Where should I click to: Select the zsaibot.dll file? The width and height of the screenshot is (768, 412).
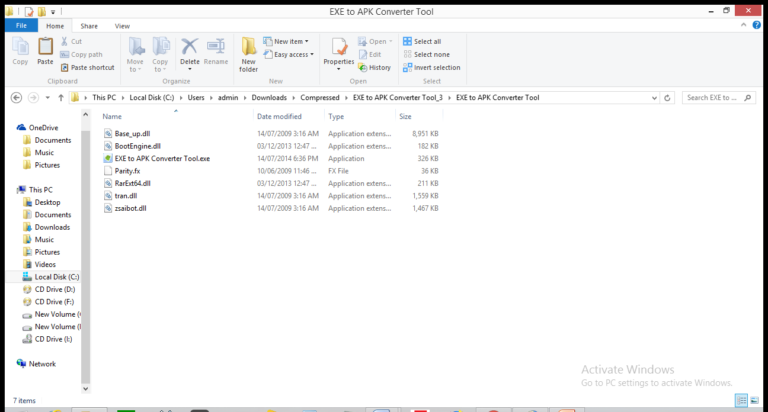click(130, 208)
